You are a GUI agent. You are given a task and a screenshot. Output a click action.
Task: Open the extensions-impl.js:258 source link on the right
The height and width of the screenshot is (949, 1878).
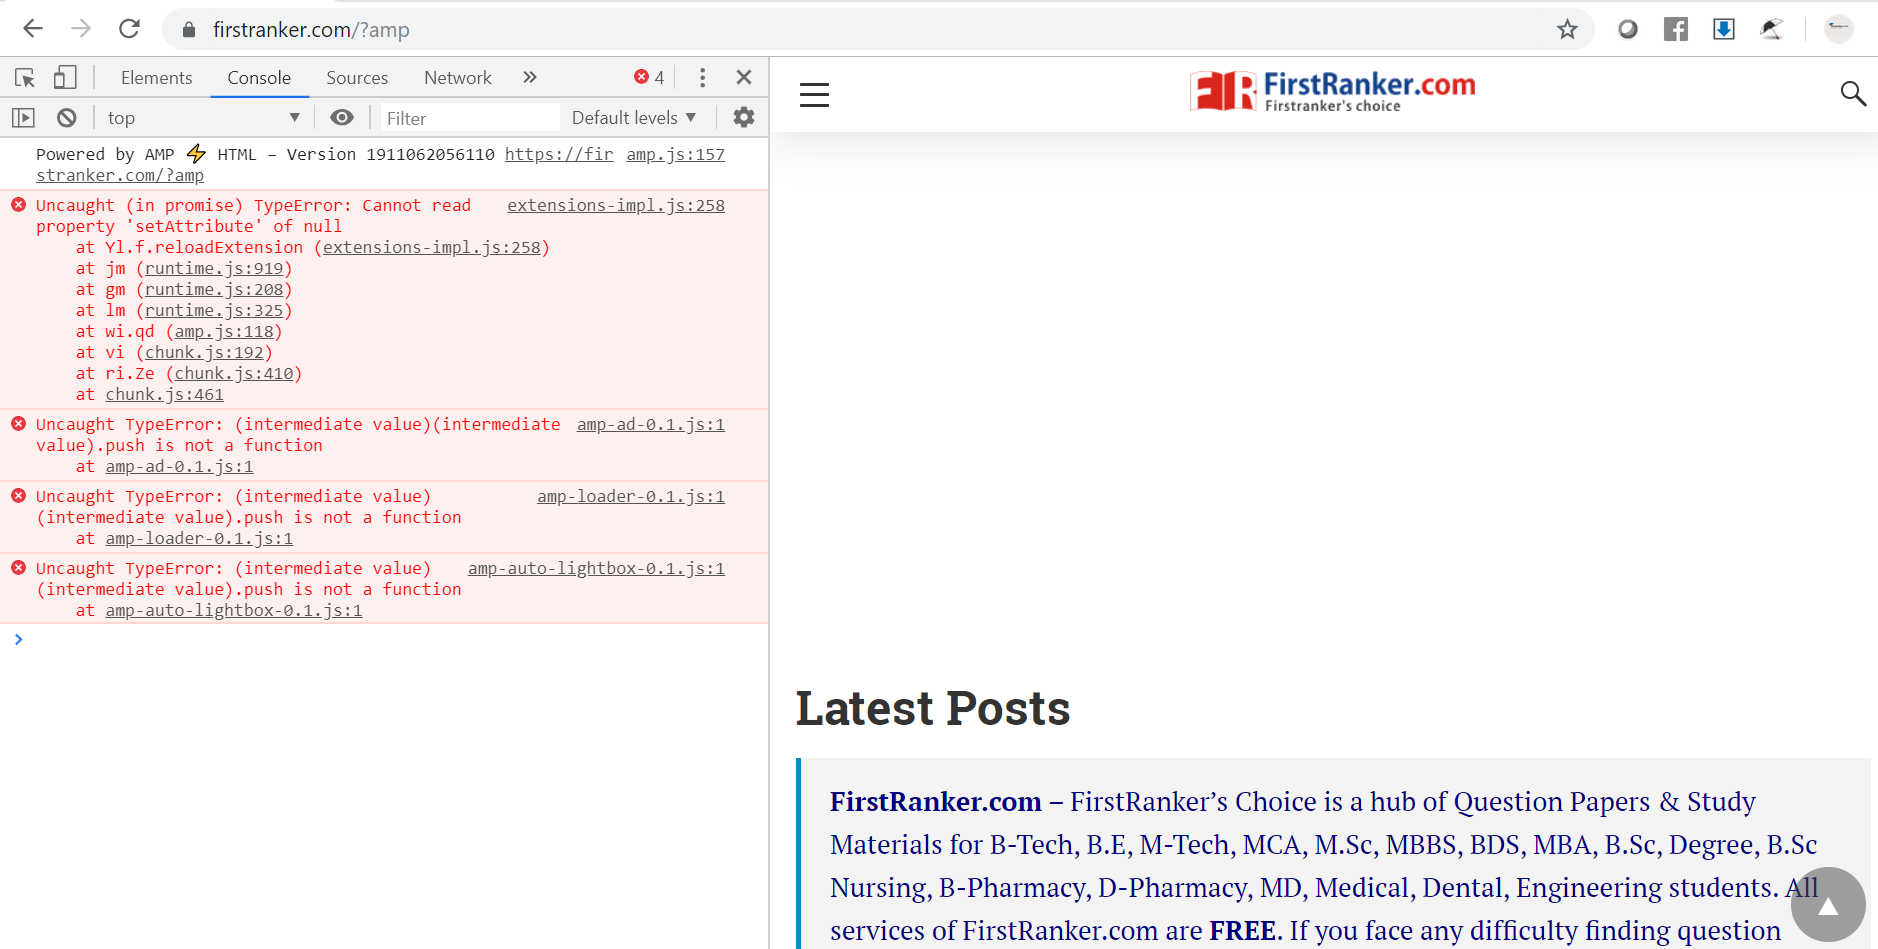[x=616, y=205]
